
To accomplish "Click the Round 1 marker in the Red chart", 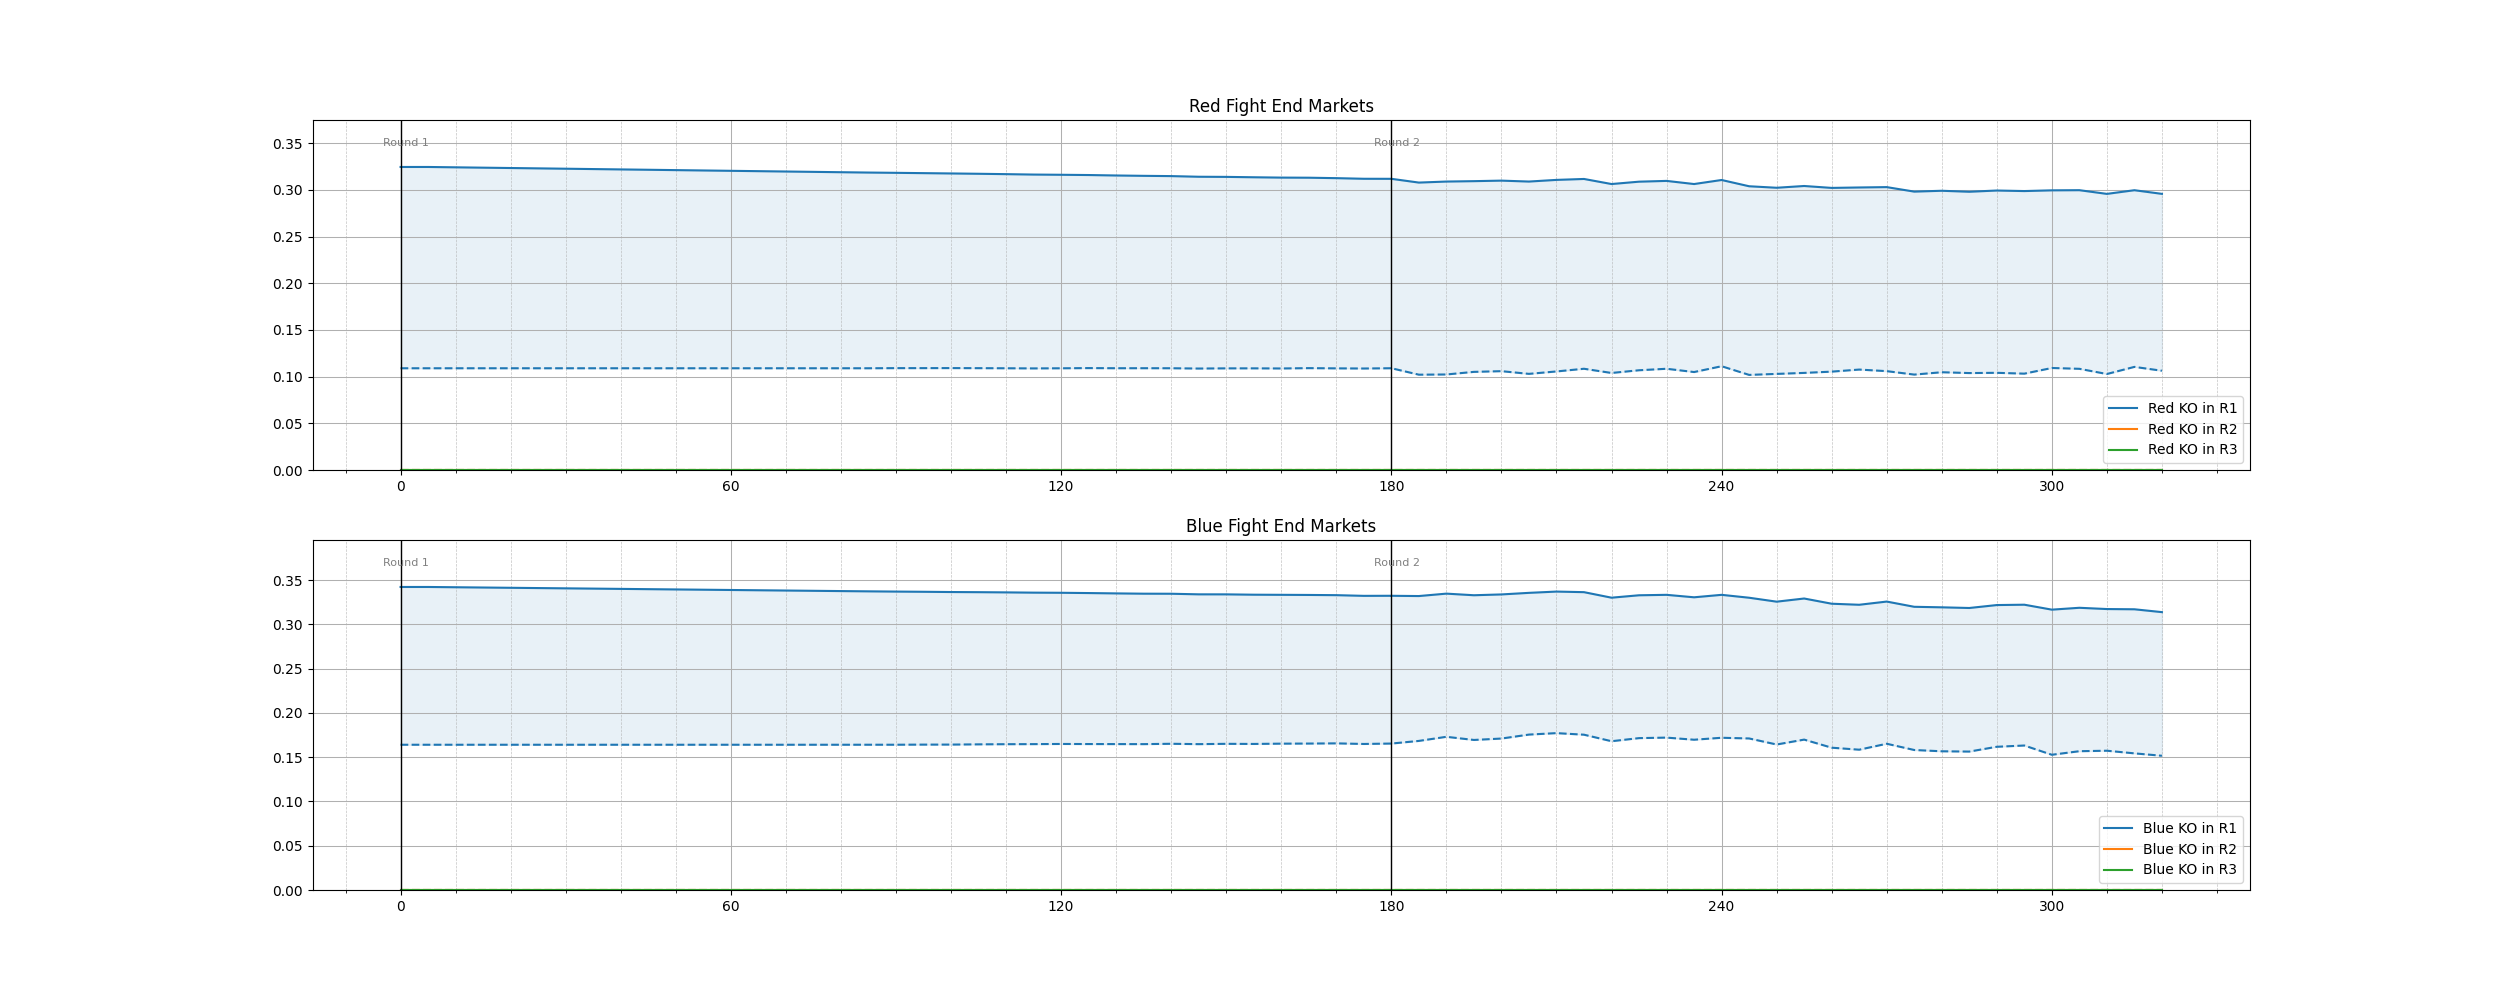I will 405,143.
